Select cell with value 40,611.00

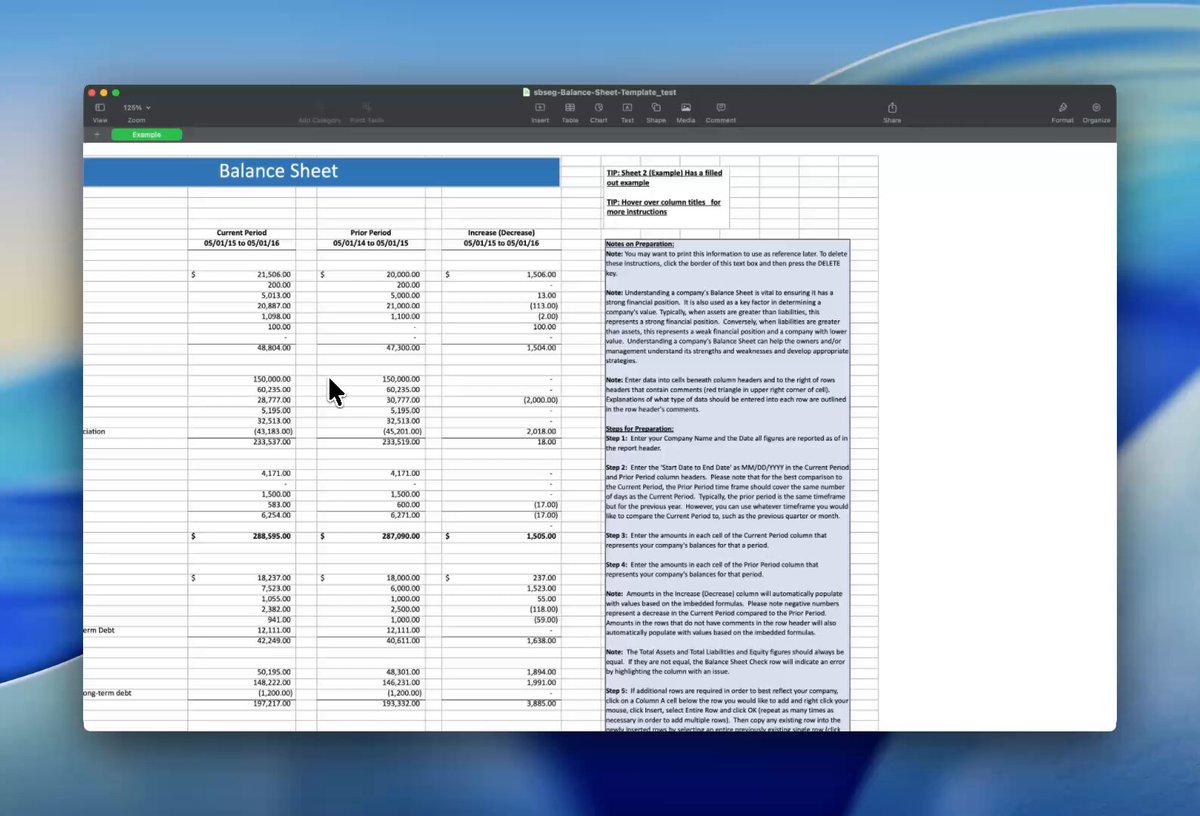(x=402, y=641)
